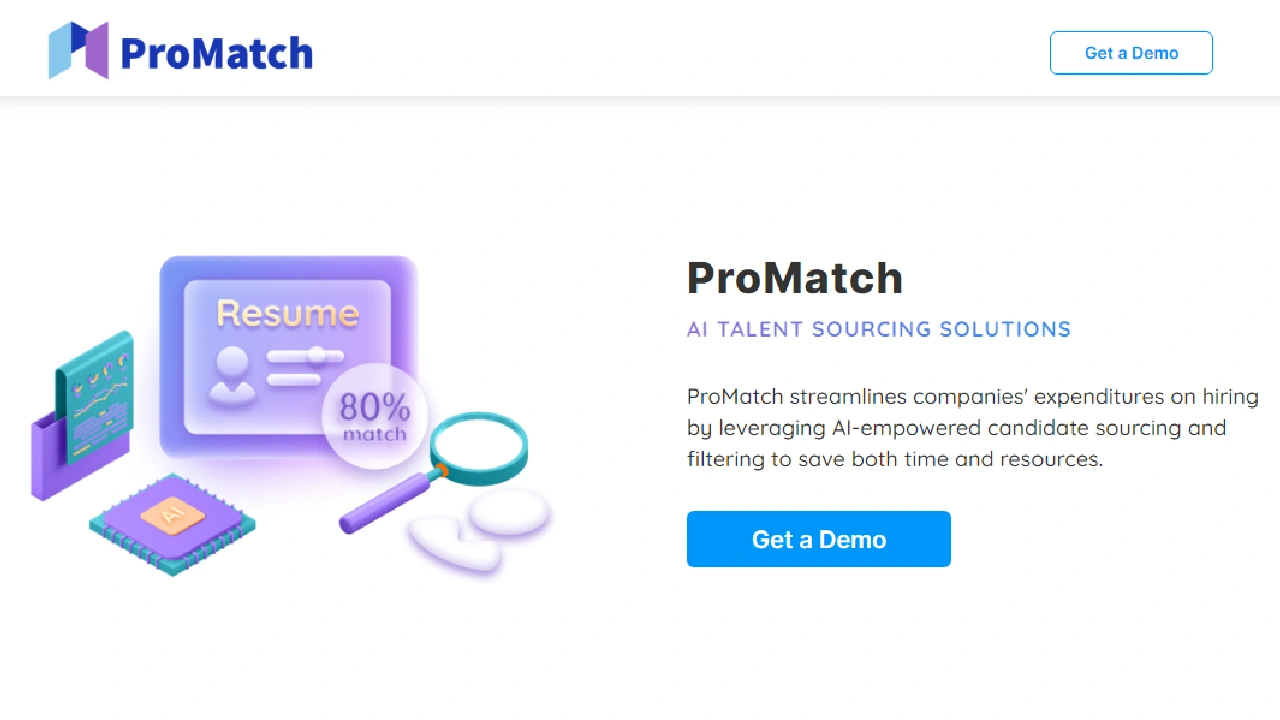Click the product description paragraph
Screen dimensions: 1280x720
tap(972, 427)
